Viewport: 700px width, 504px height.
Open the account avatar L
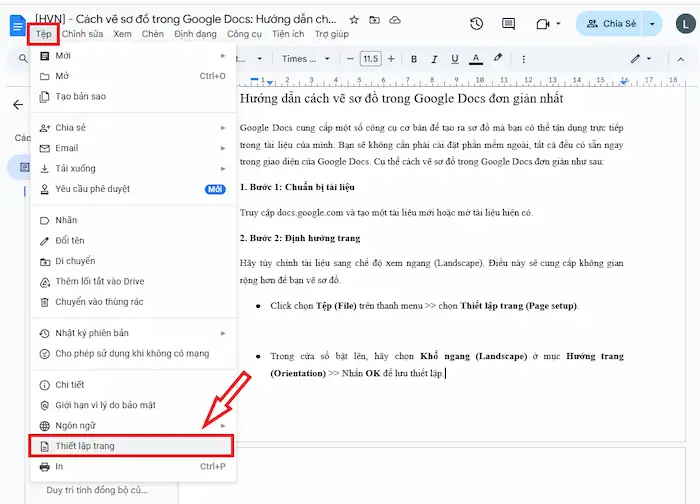tap(685, 24)
